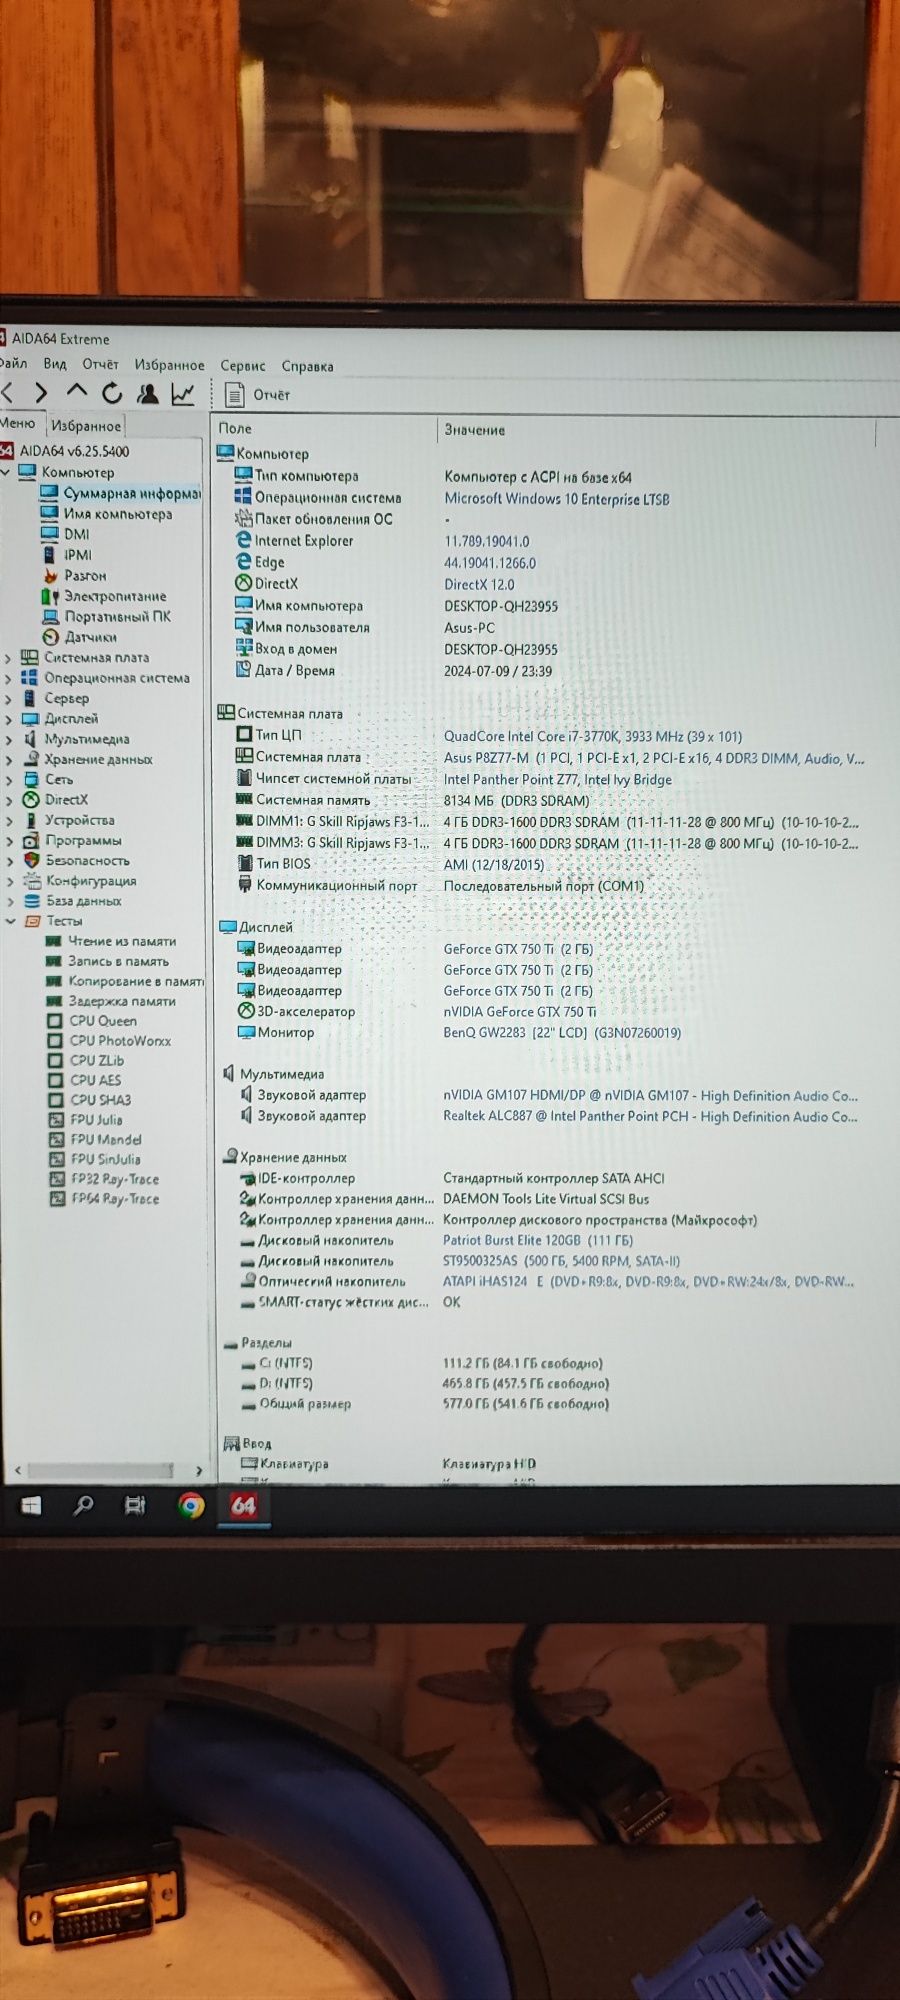Expand the Мультимедиа tree node
The height and width of the screenshot is (2000, 900).
(x=8, y=739)
